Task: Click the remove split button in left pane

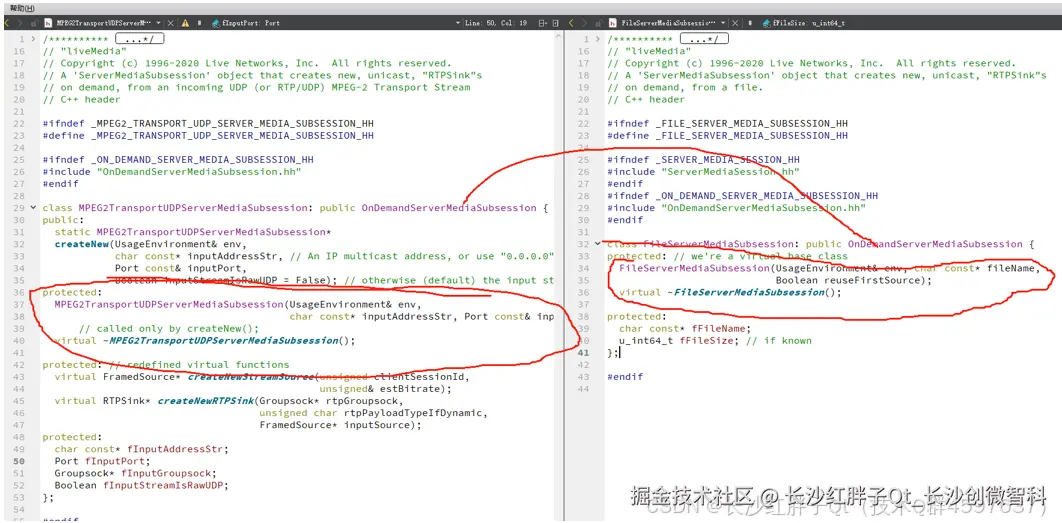Action: pyautogui.click(x=556, y=23)
